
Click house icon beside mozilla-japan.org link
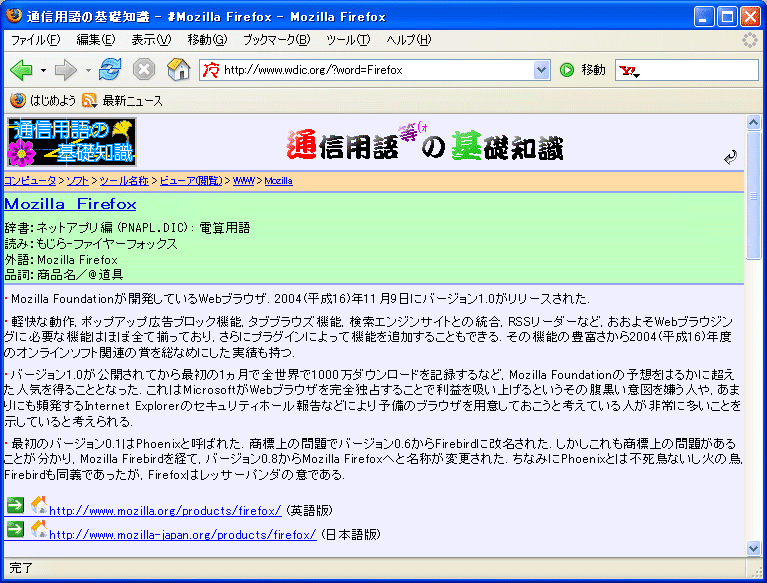click(39, 529)
